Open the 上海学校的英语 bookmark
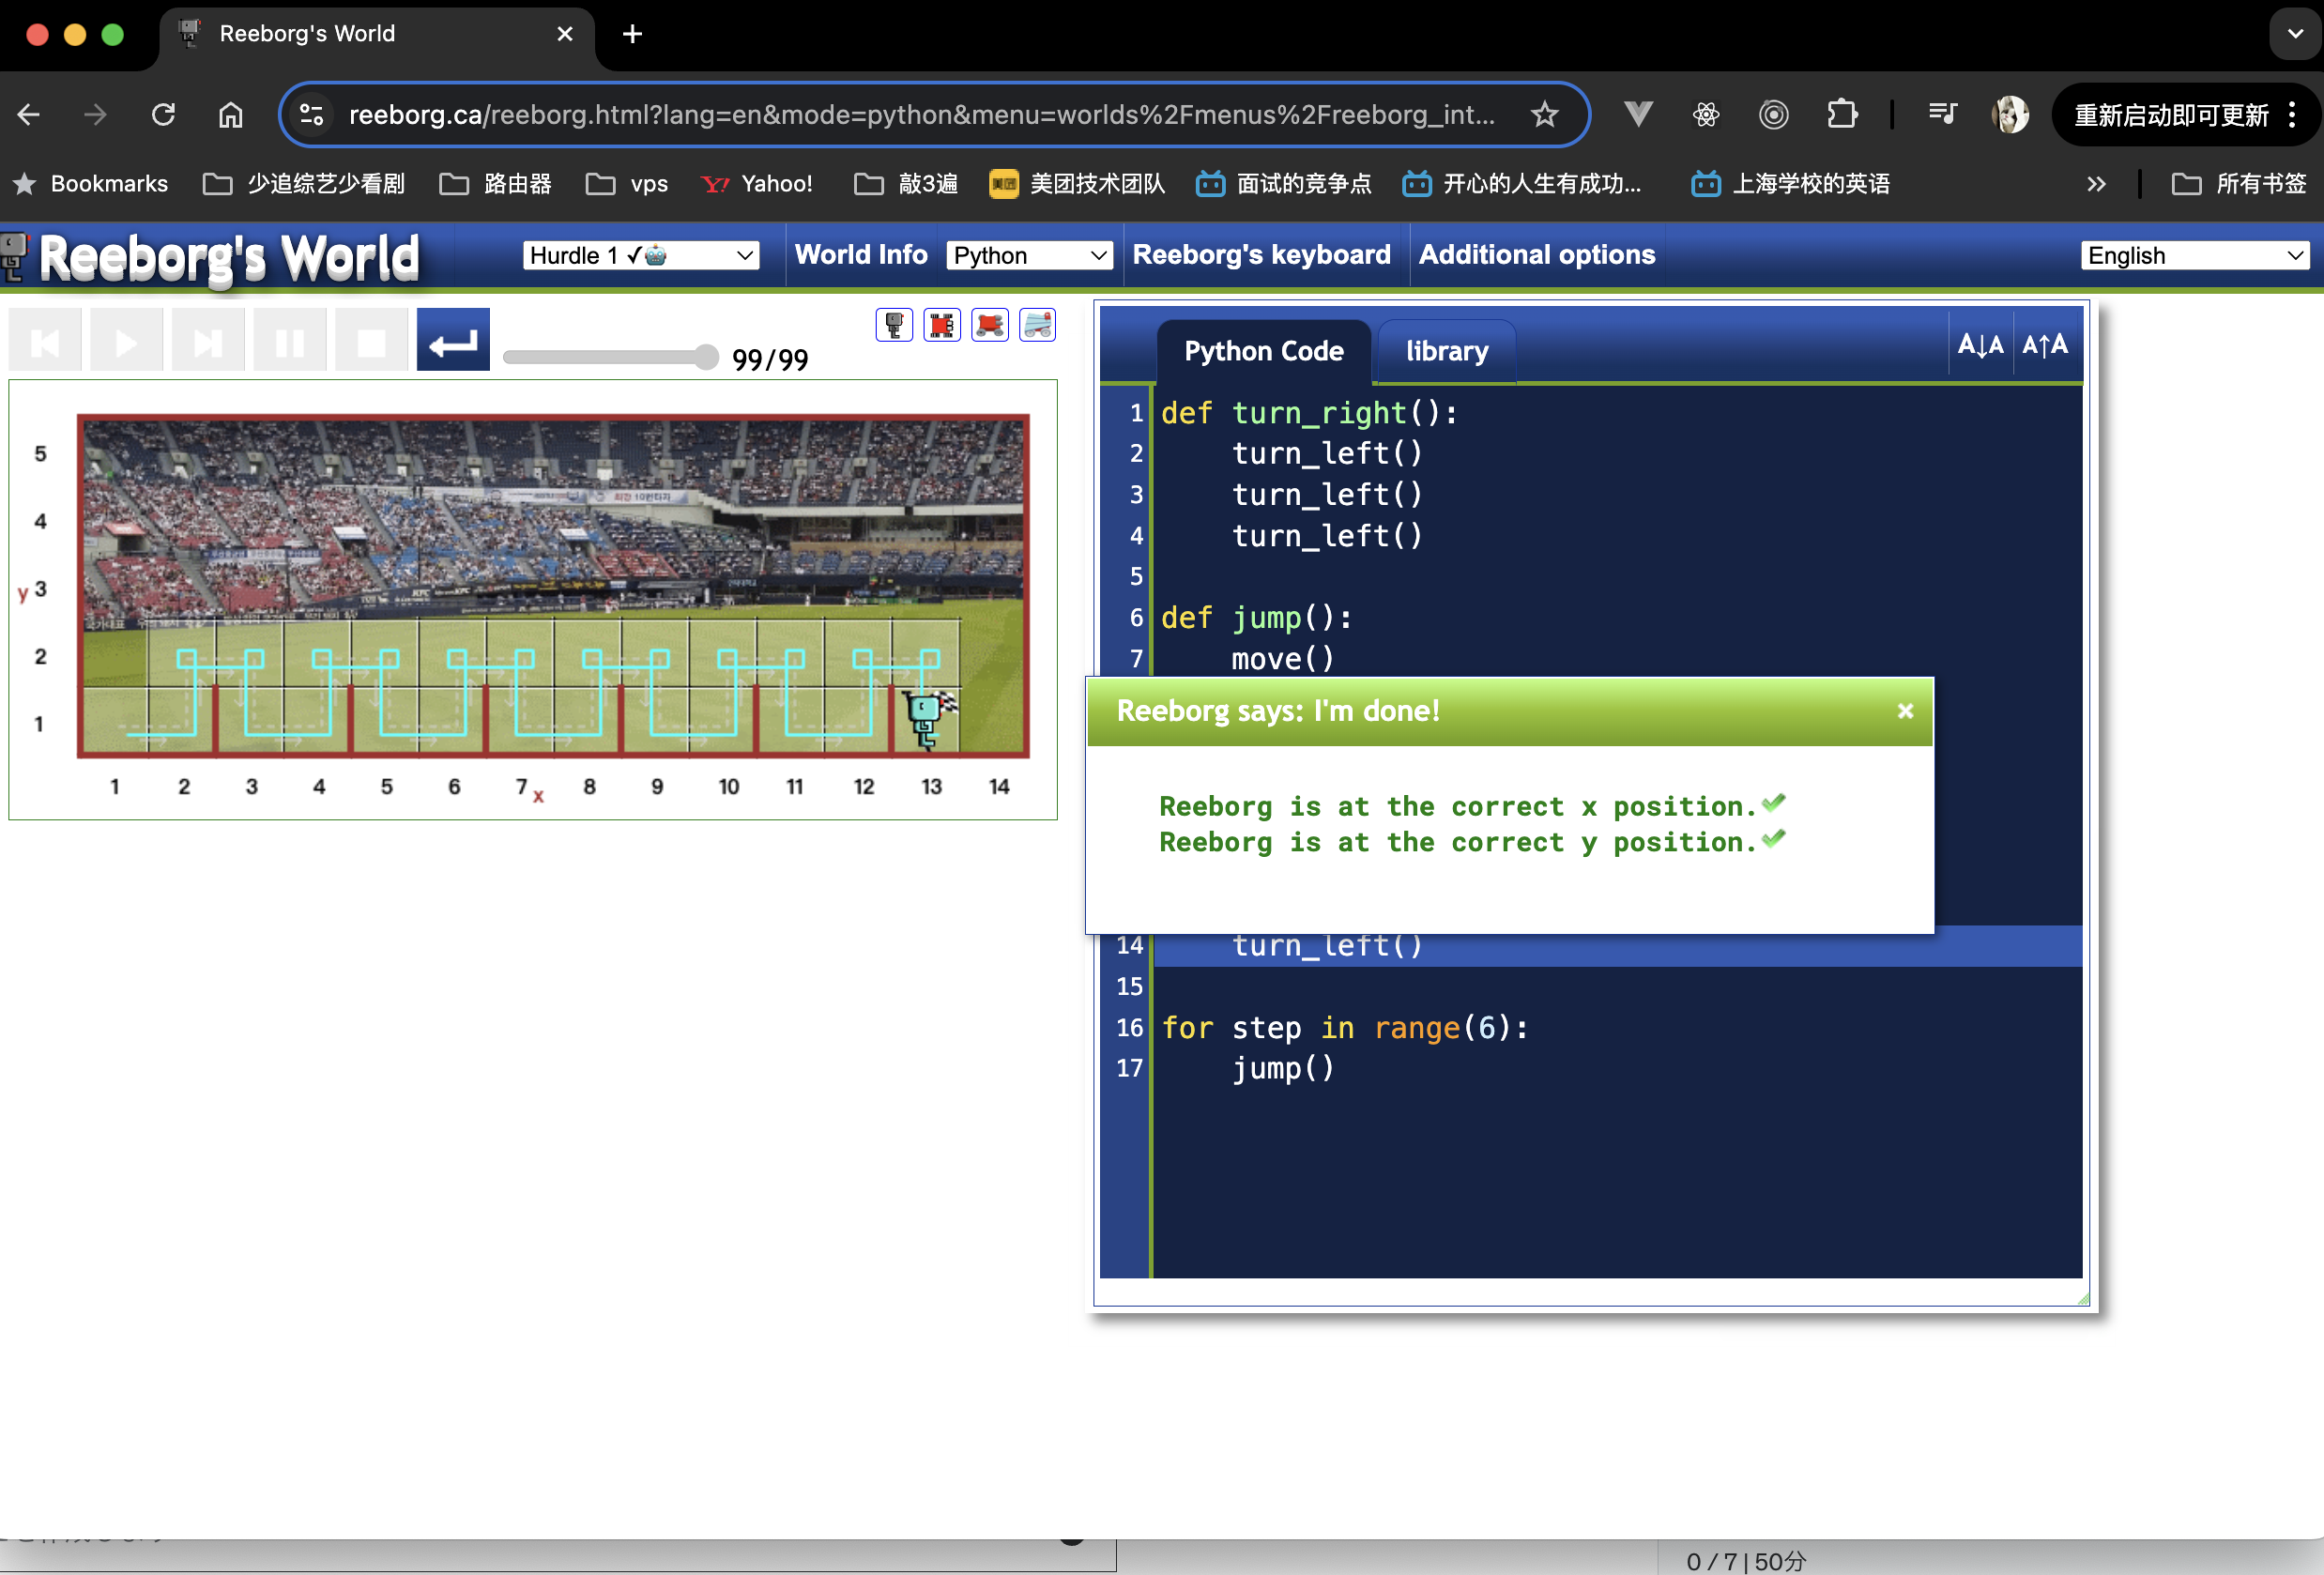Image resolution: width=2324 pixels, height=1575 pixels. pyautogui.click(x=1790, y=184)
